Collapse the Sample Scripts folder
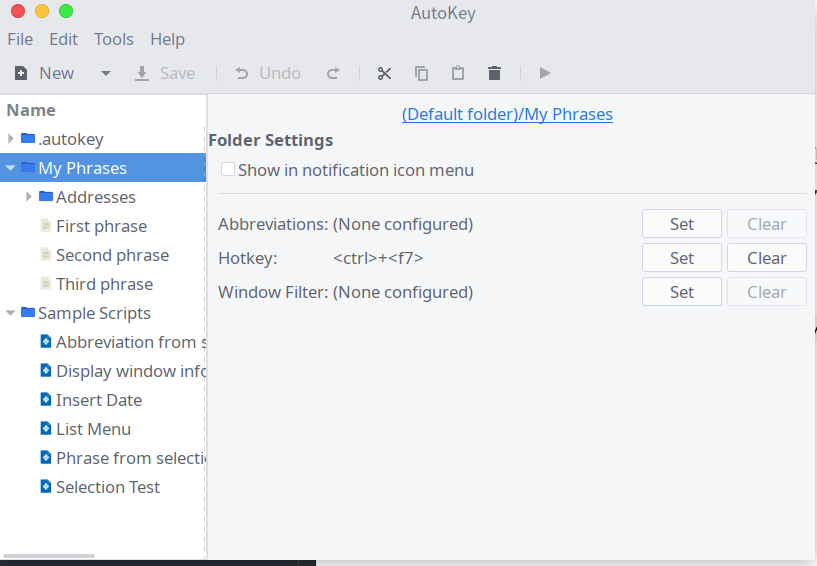 pos(10,313)
